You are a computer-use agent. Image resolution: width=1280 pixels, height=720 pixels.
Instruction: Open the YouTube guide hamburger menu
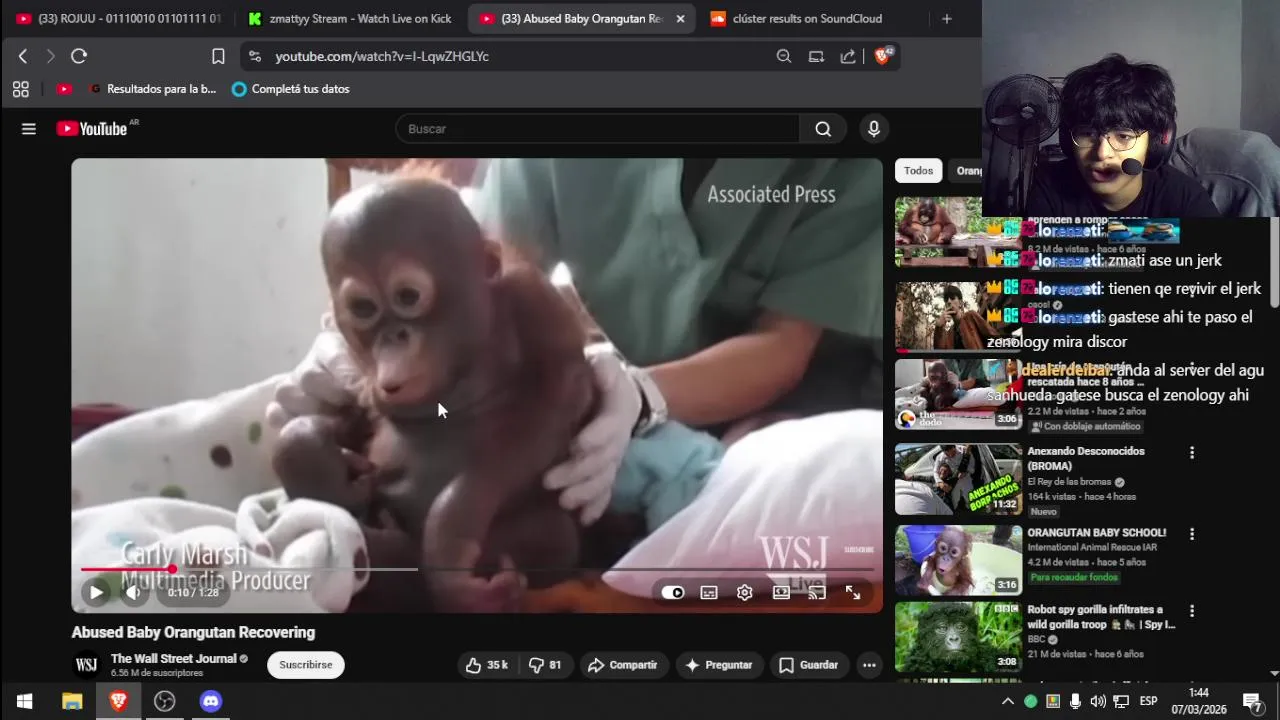pos(29,128)
